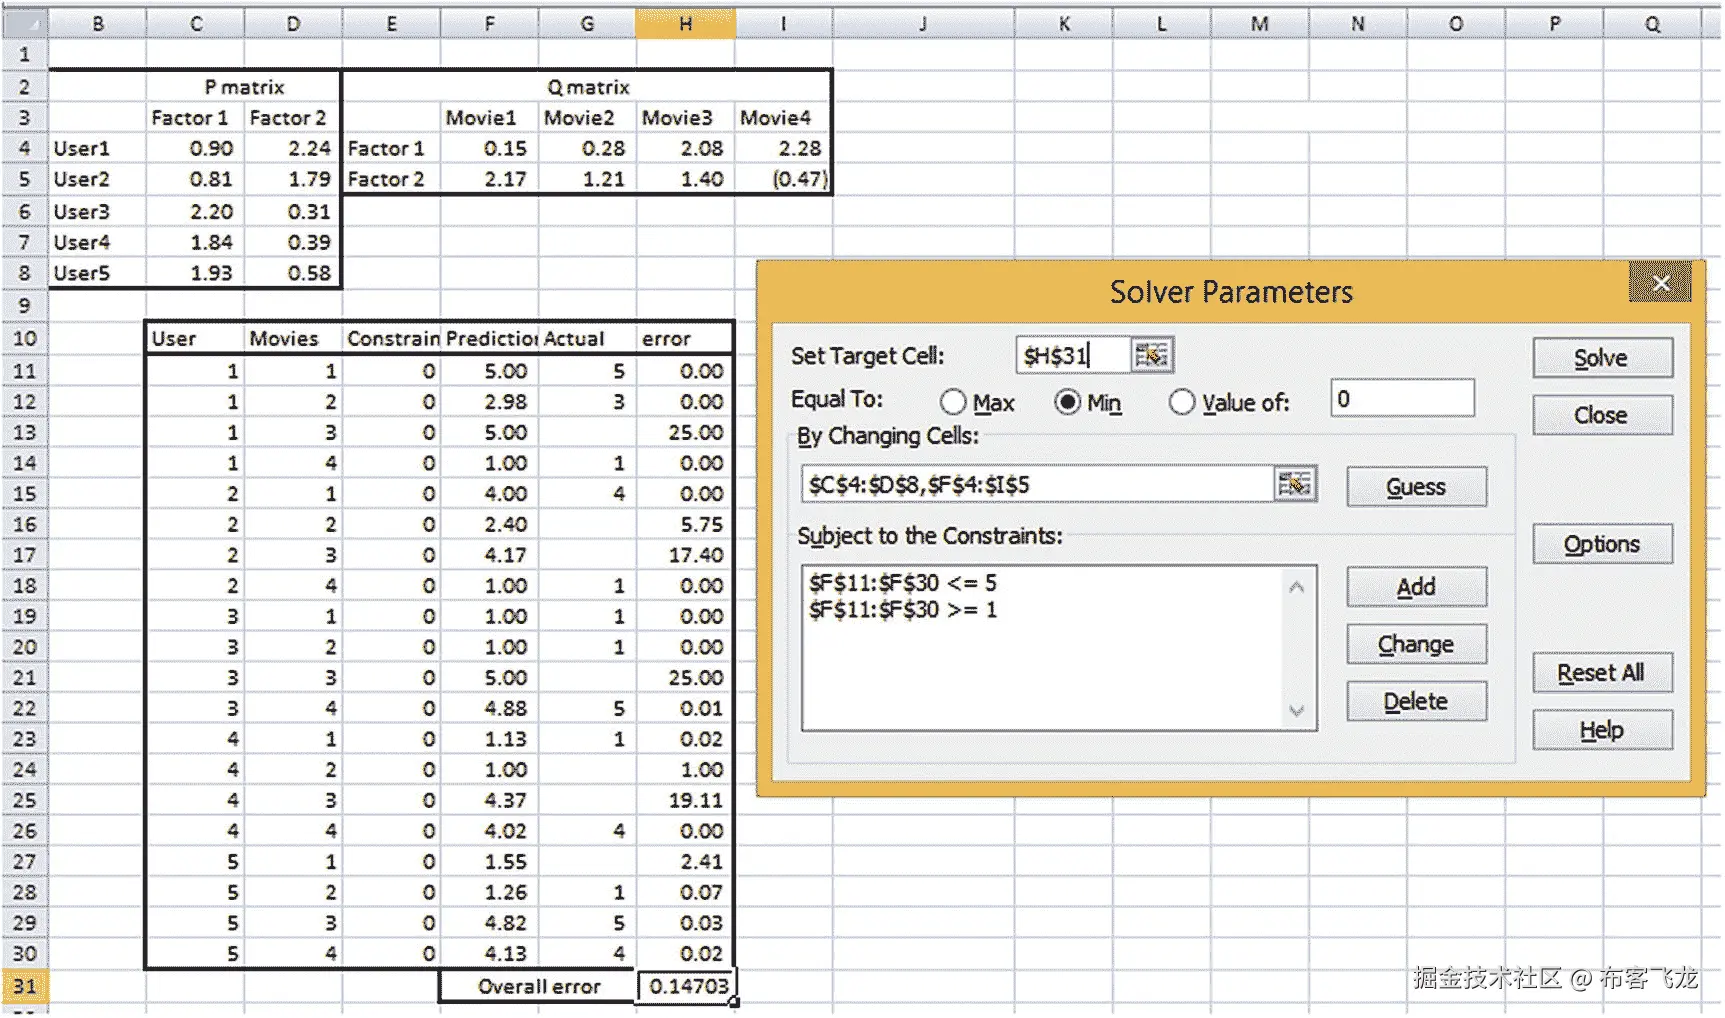This screenshot has height=1018, width=1725.
Task: Select column F header
Action: [490, 24]
